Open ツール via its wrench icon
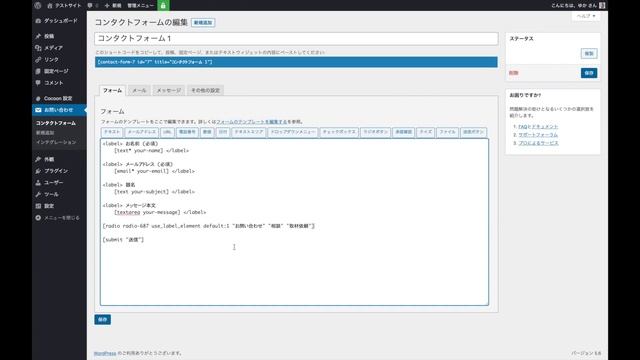 tap(38, 194)
